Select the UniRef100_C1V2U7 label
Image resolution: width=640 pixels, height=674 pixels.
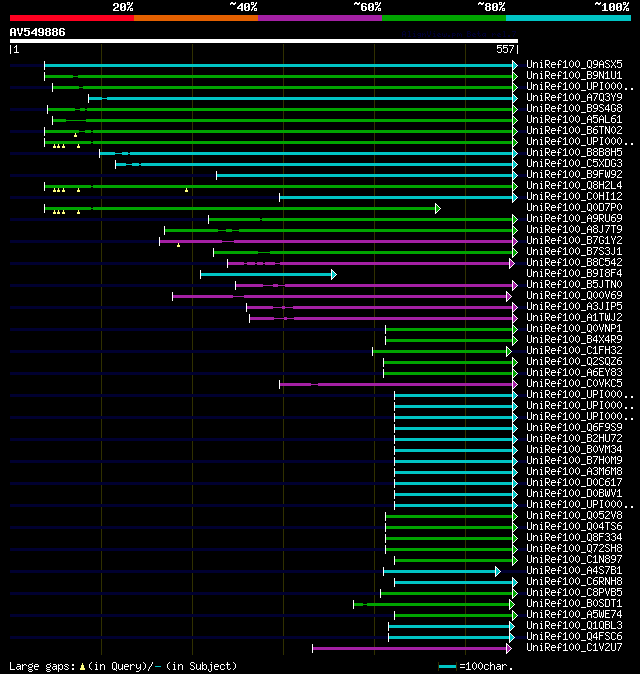pos(574,648)
